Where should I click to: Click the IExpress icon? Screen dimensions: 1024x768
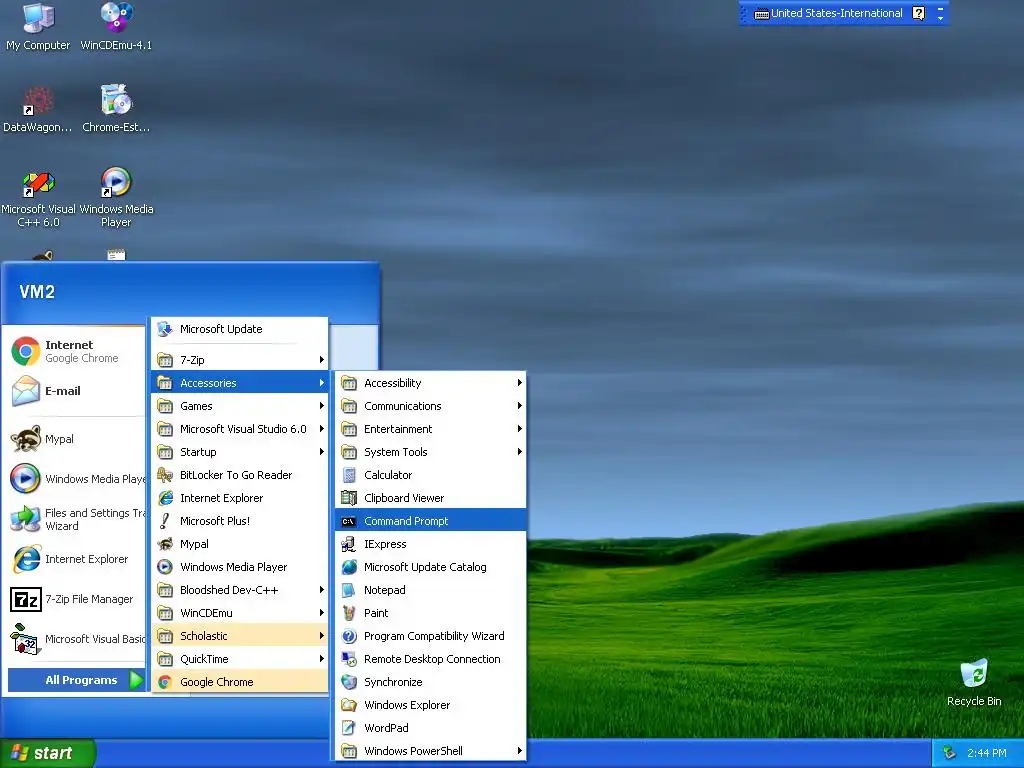(x=349, y=544)
